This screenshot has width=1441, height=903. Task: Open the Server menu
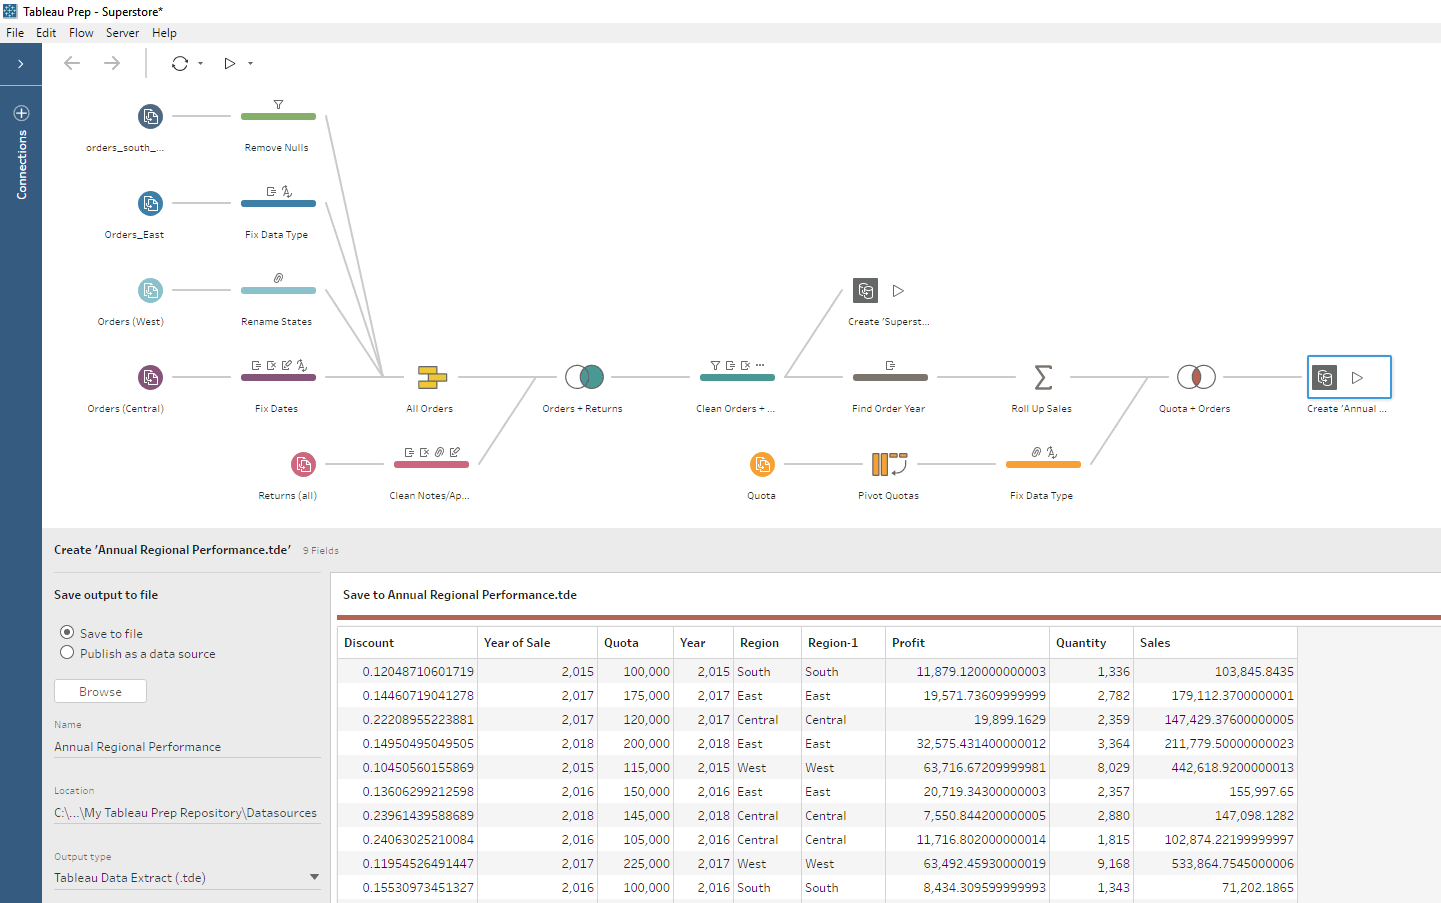point(122,32)
